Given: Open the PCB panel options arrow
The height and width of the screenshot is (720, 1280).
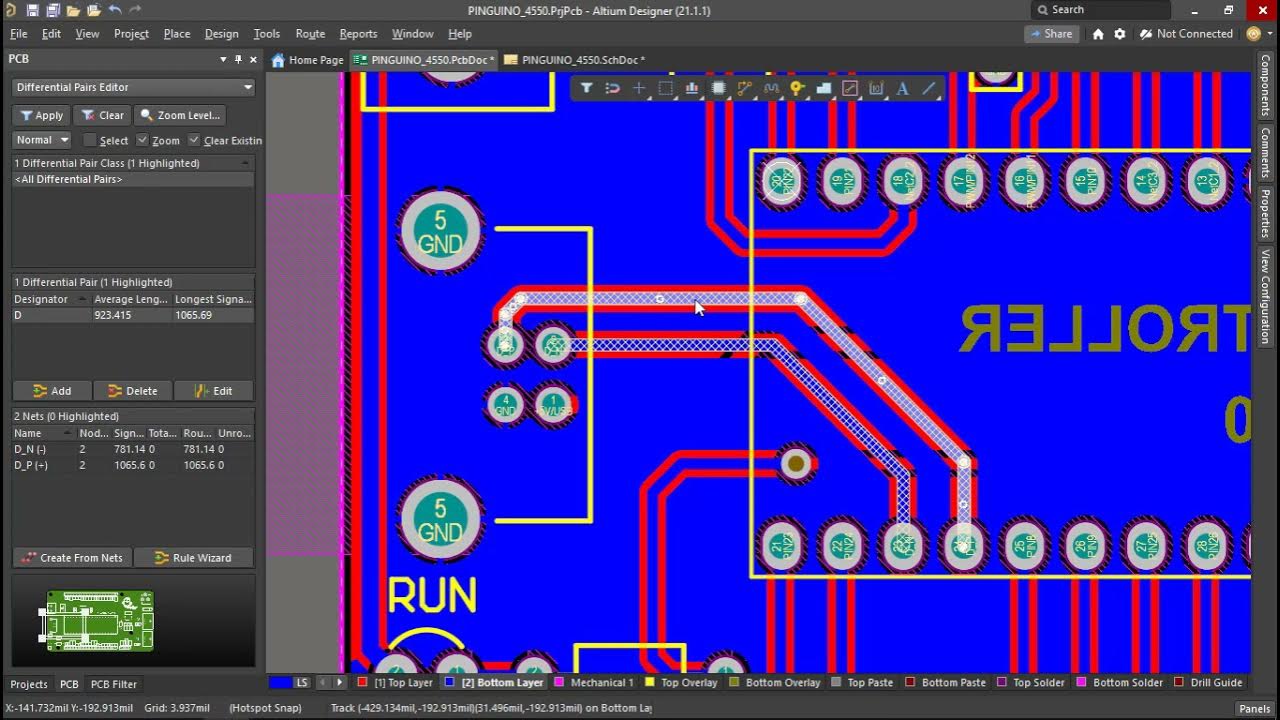Looking at the screenshot, I should (x=223, y=59).
